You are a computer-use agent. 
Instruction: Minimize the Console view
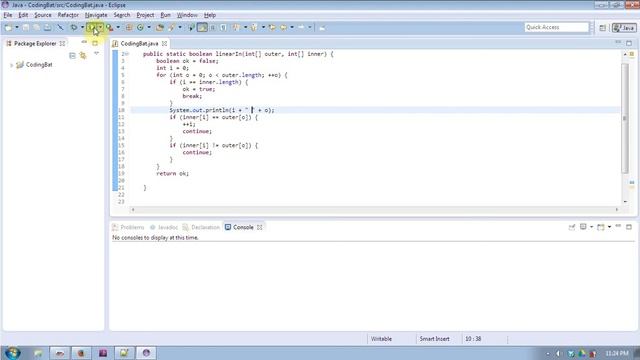click(618, 226)
